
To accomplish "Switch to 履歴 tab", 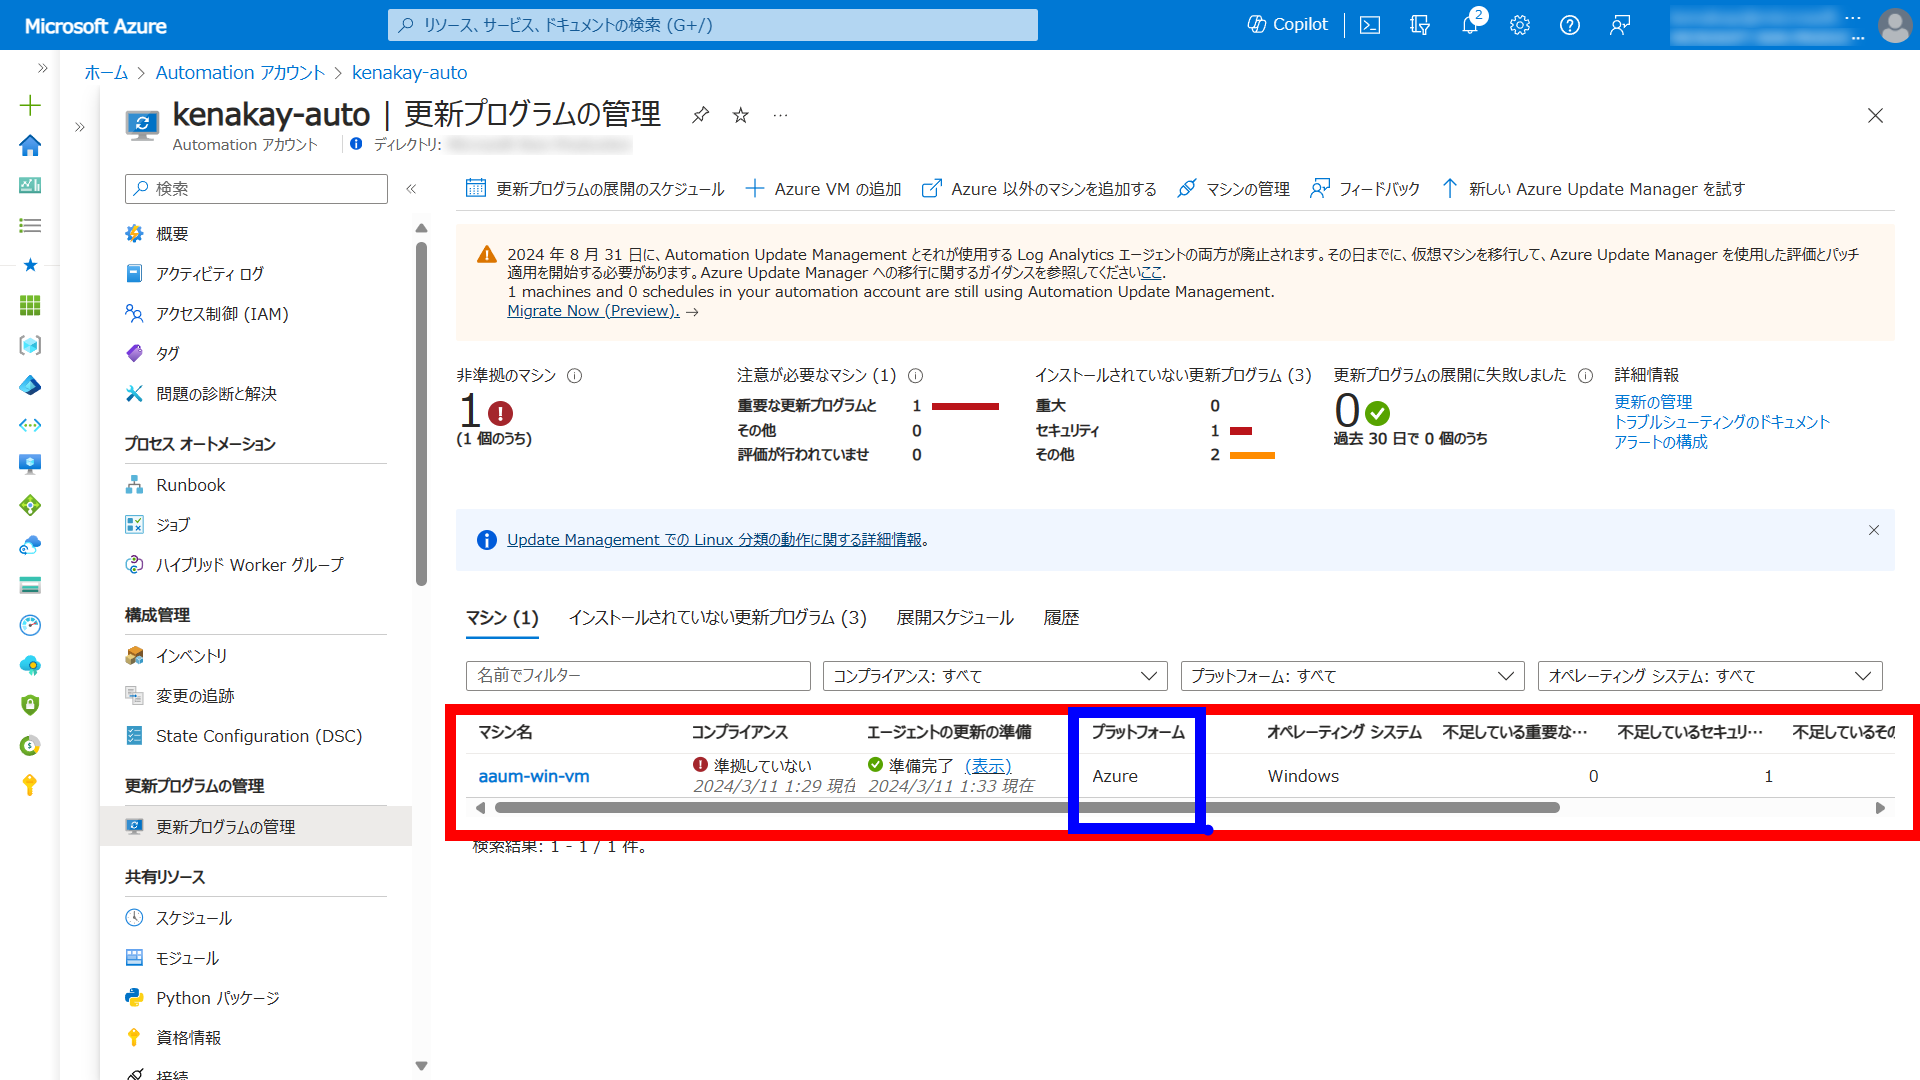I will [1061, 618].
